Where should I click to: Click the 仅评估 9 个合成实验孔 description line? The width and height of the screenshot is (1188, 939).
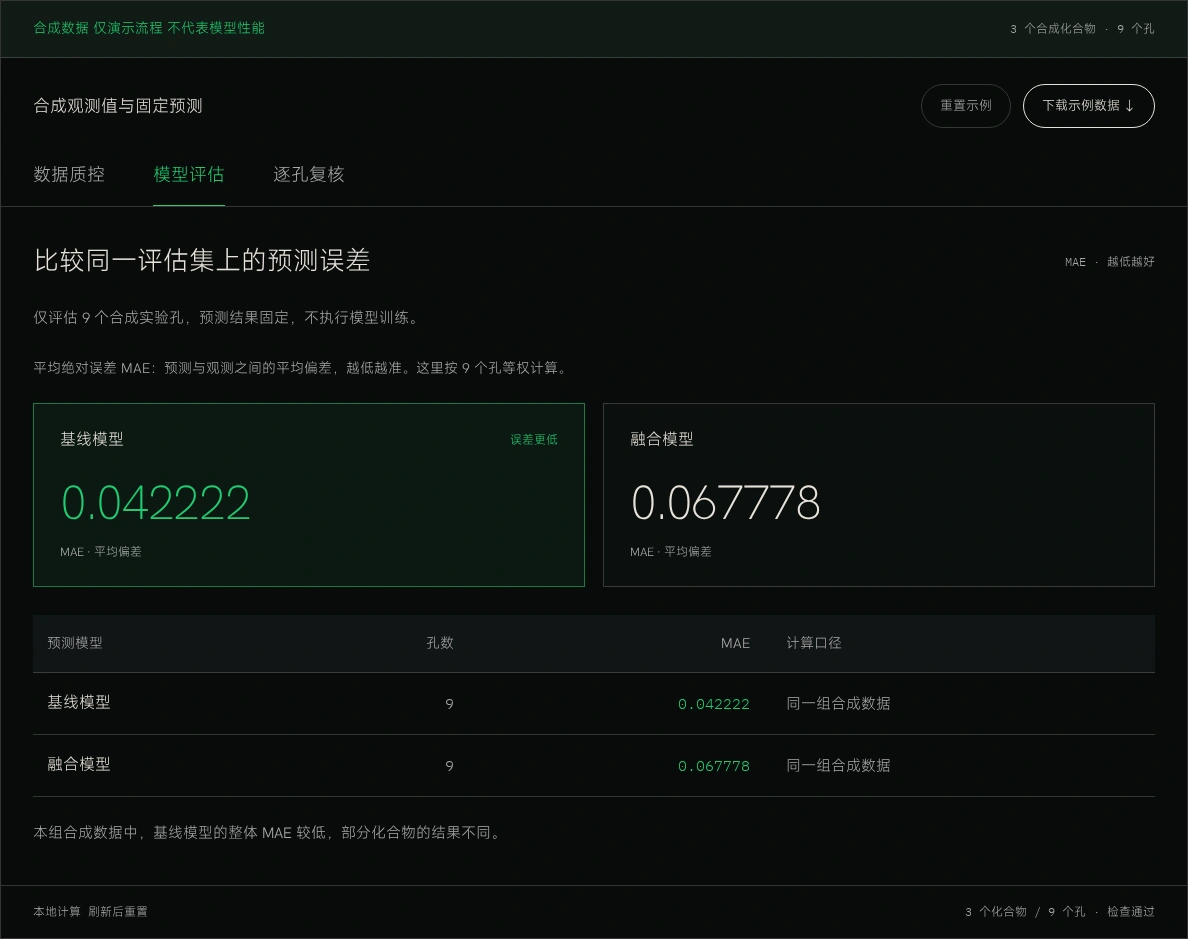227,318
